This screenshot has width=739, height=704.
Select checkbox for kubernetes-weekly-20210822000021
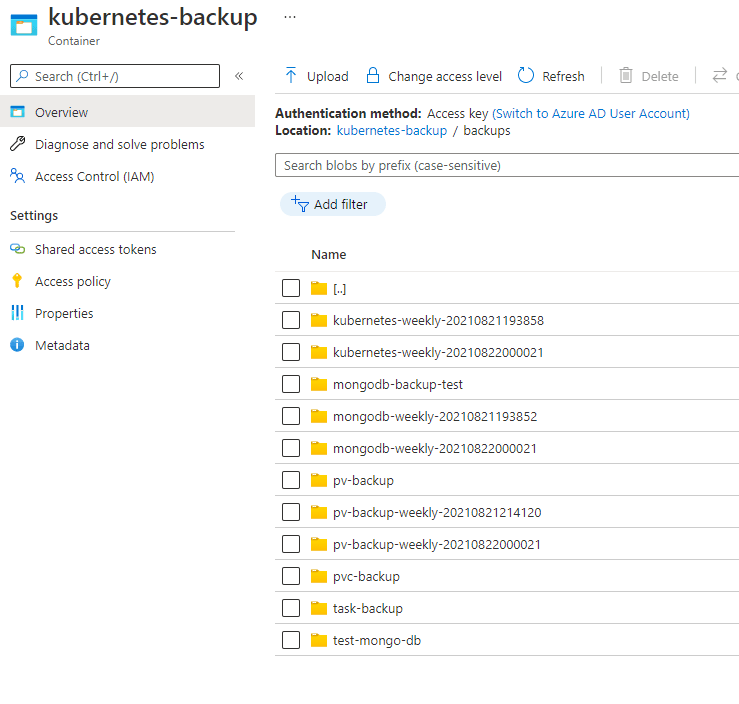coord(291,352)
